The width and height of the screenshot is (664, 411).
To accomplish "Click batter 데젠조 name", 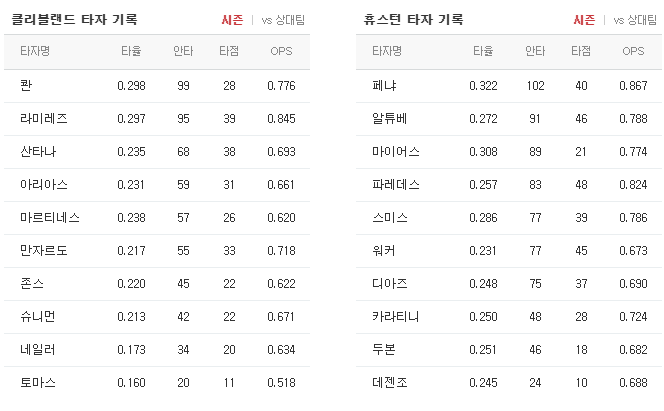I will coord(390,383).
